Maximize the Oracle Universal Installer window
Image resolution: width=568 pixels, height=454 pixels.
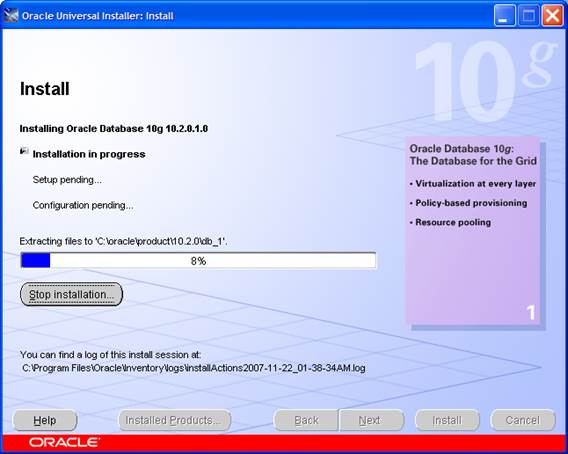[x=529, y=16]
